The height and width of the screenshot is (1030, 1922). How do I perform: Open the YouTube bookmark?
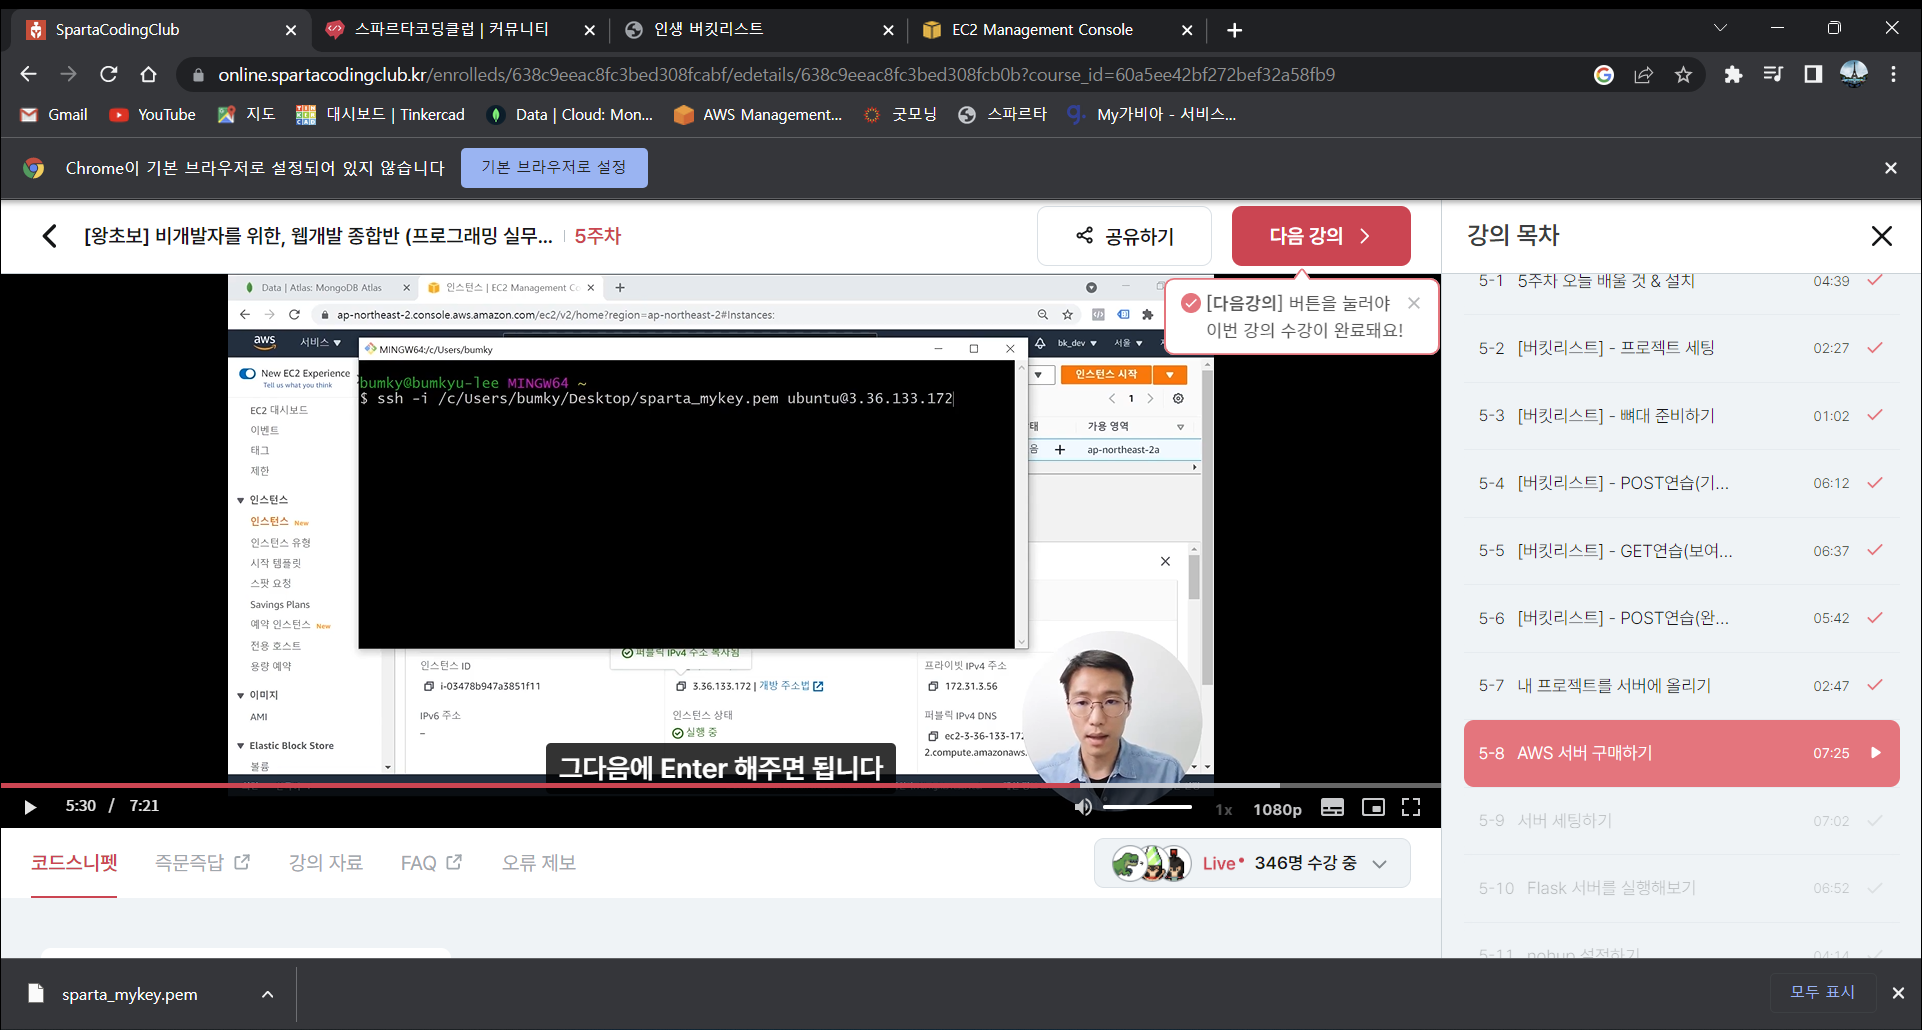[153, 114]
